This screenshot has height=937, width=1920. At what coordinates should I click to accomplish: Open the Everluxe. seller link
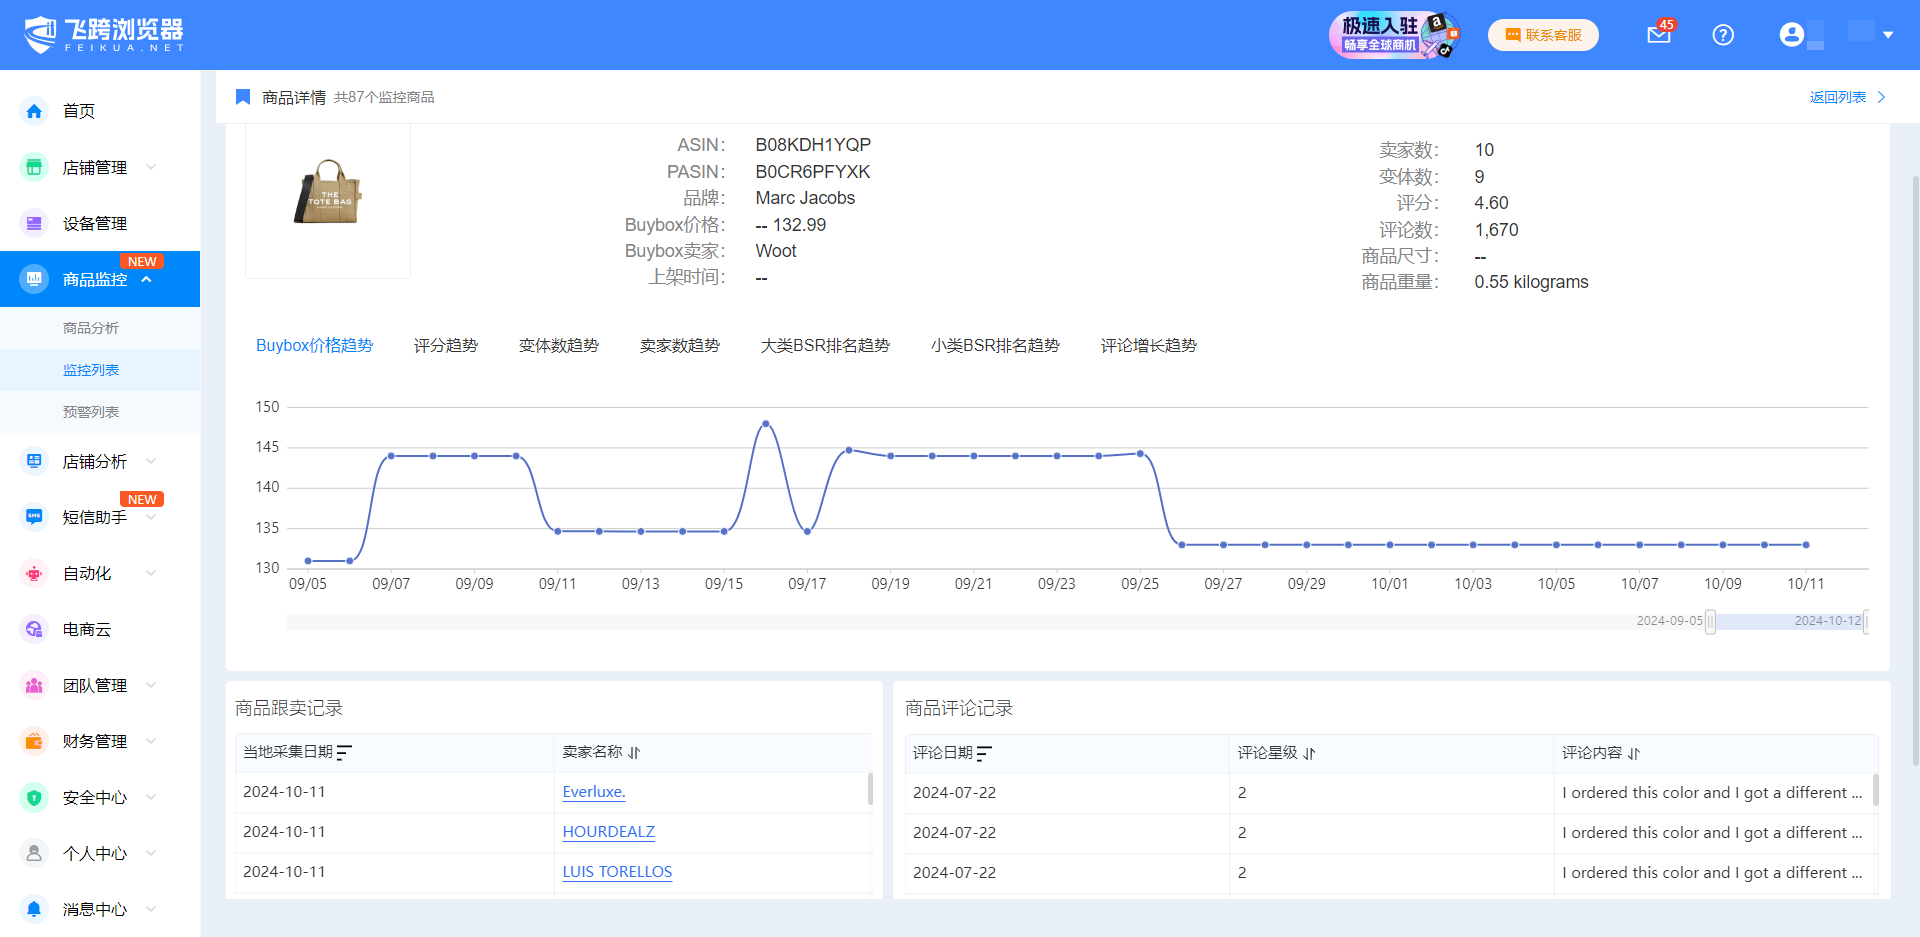coord(594,792)
